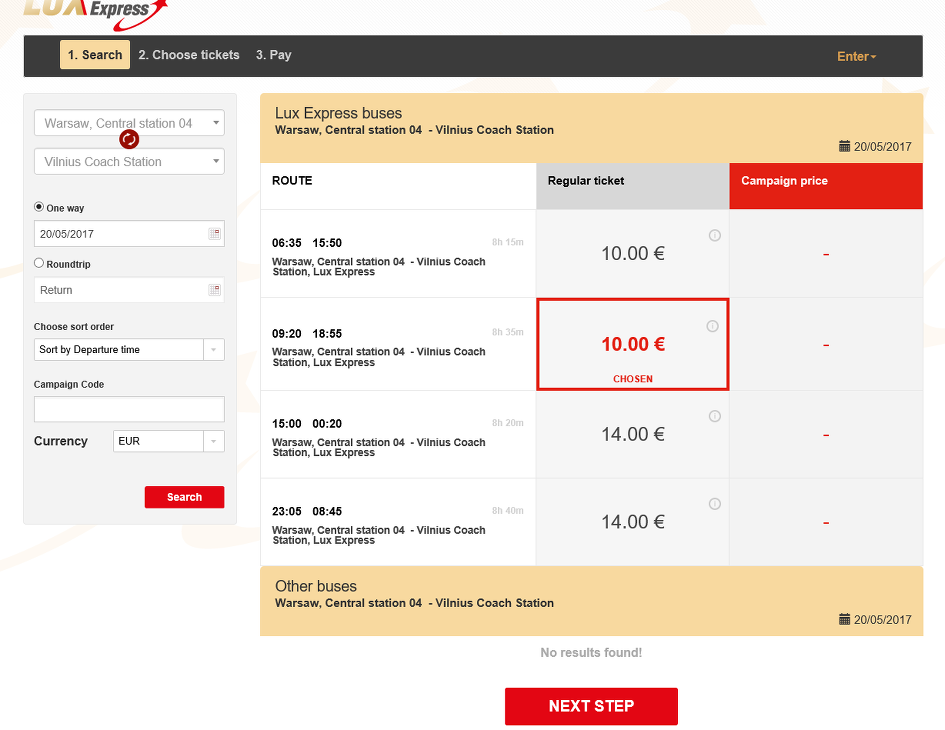Image resolution: width=945 pixels, height=730 pixels.
Task: Show info icon for 23:05 departure ticket
Action: coord(715,504)
